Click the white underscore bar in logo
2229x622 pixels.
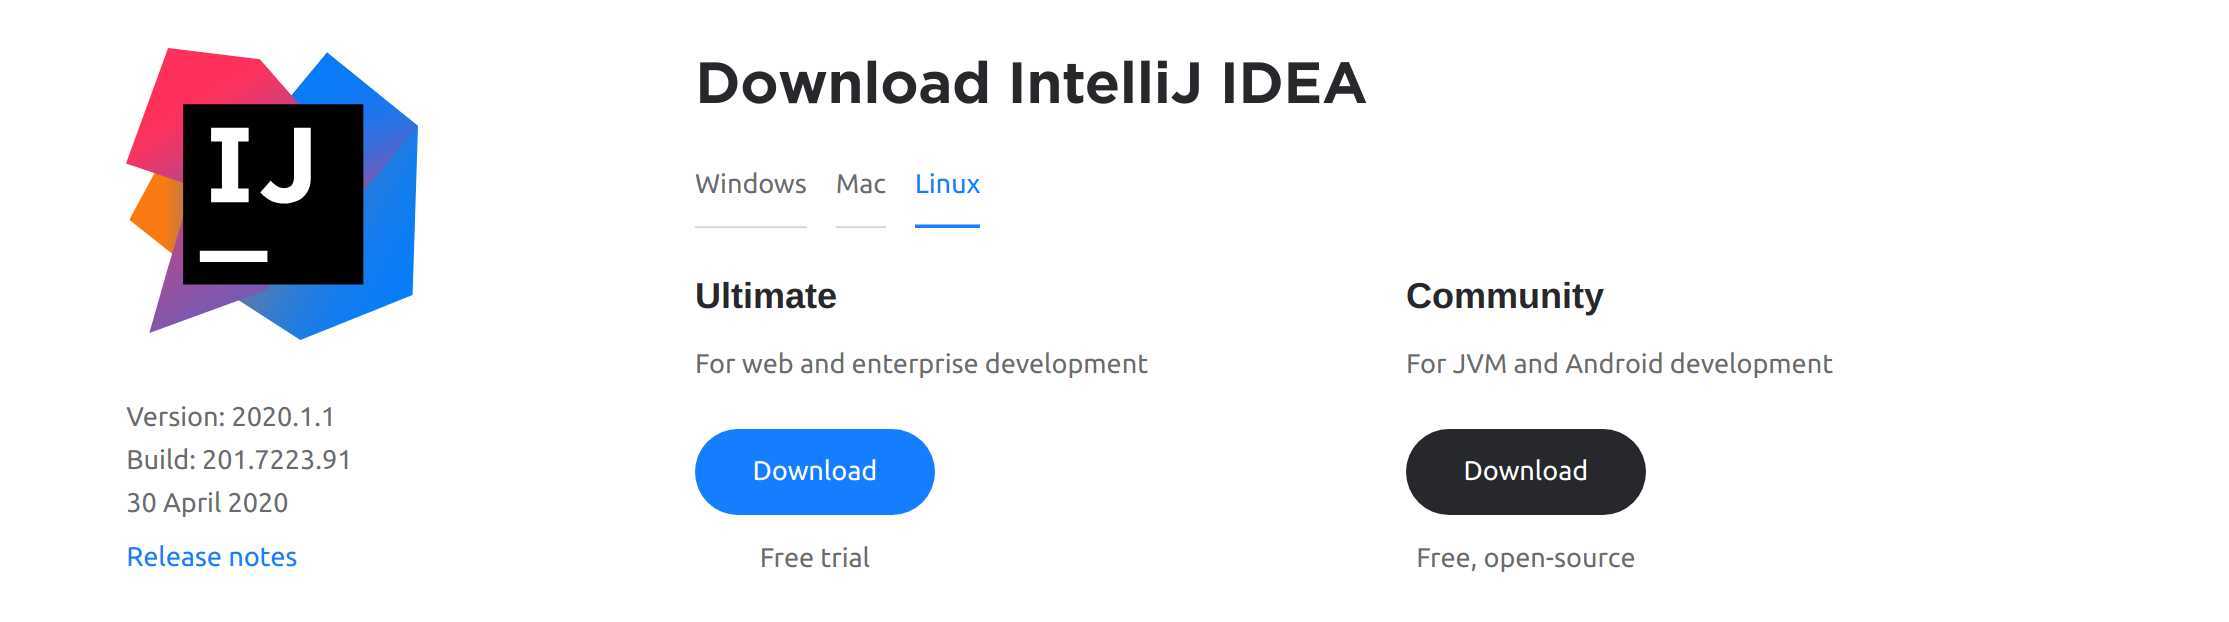pyautogui.click(x=233, y=257)
